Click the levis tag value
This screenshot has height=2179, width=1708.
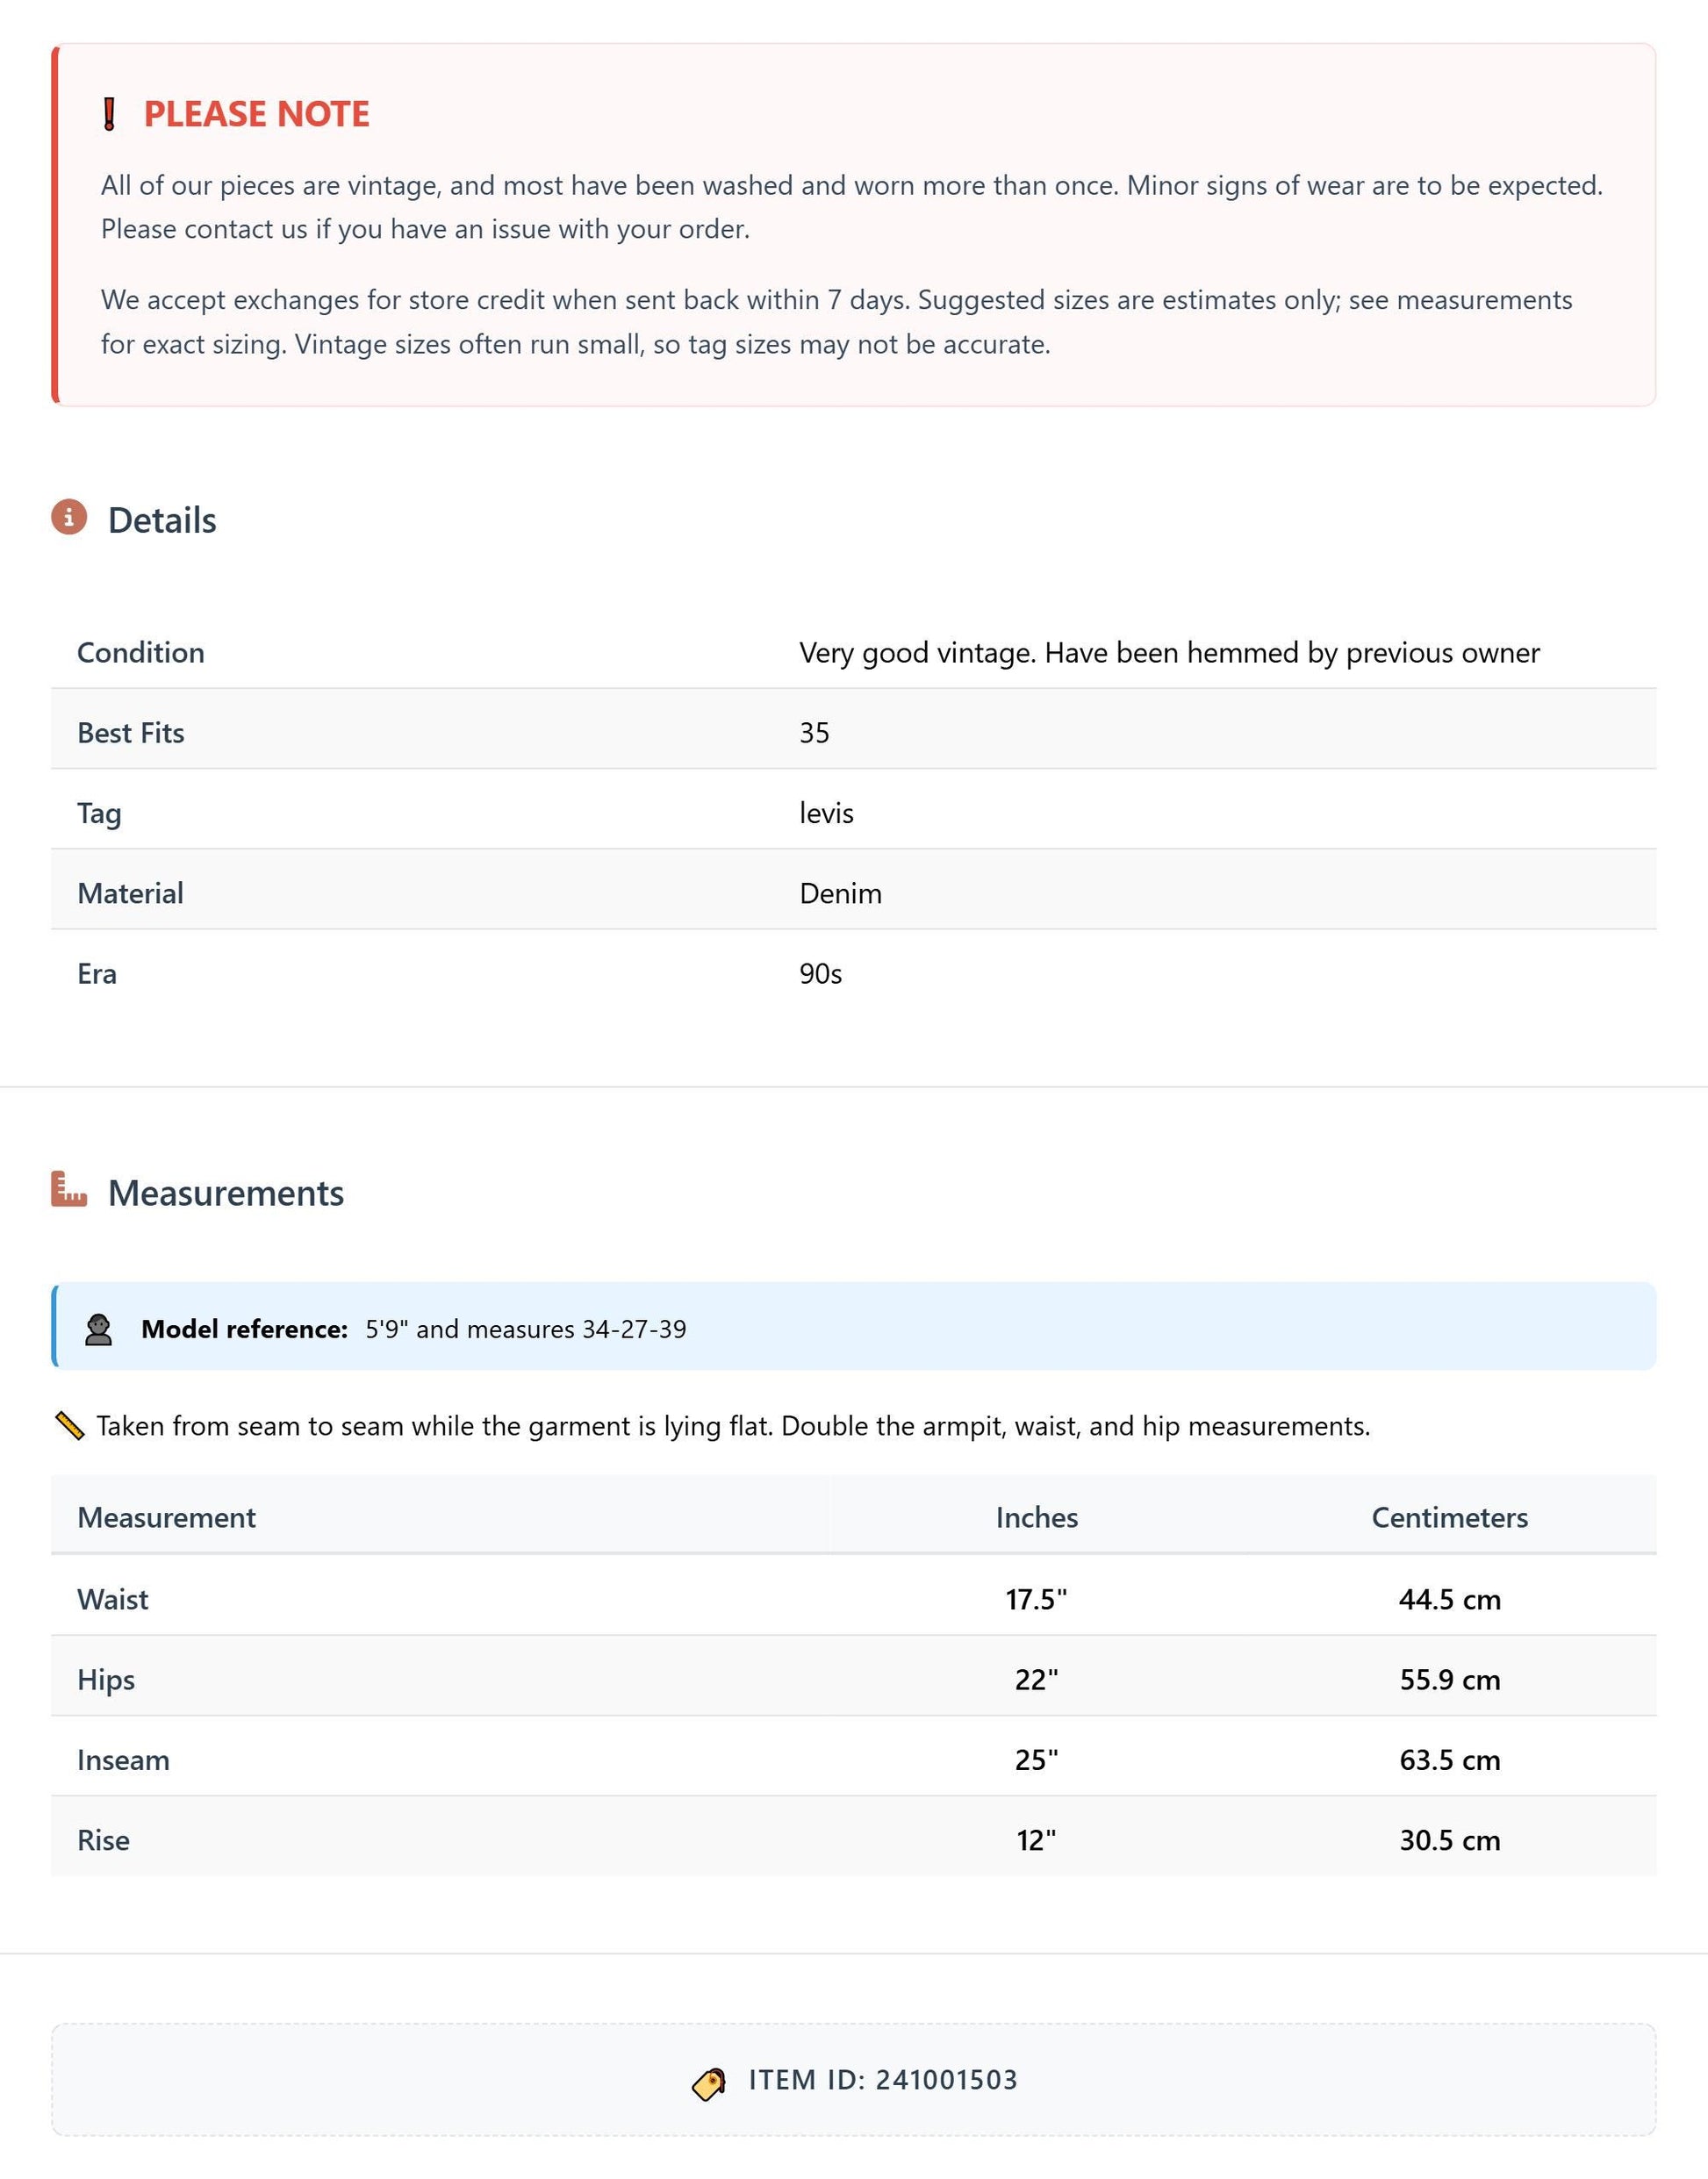(x=826, y=813)
